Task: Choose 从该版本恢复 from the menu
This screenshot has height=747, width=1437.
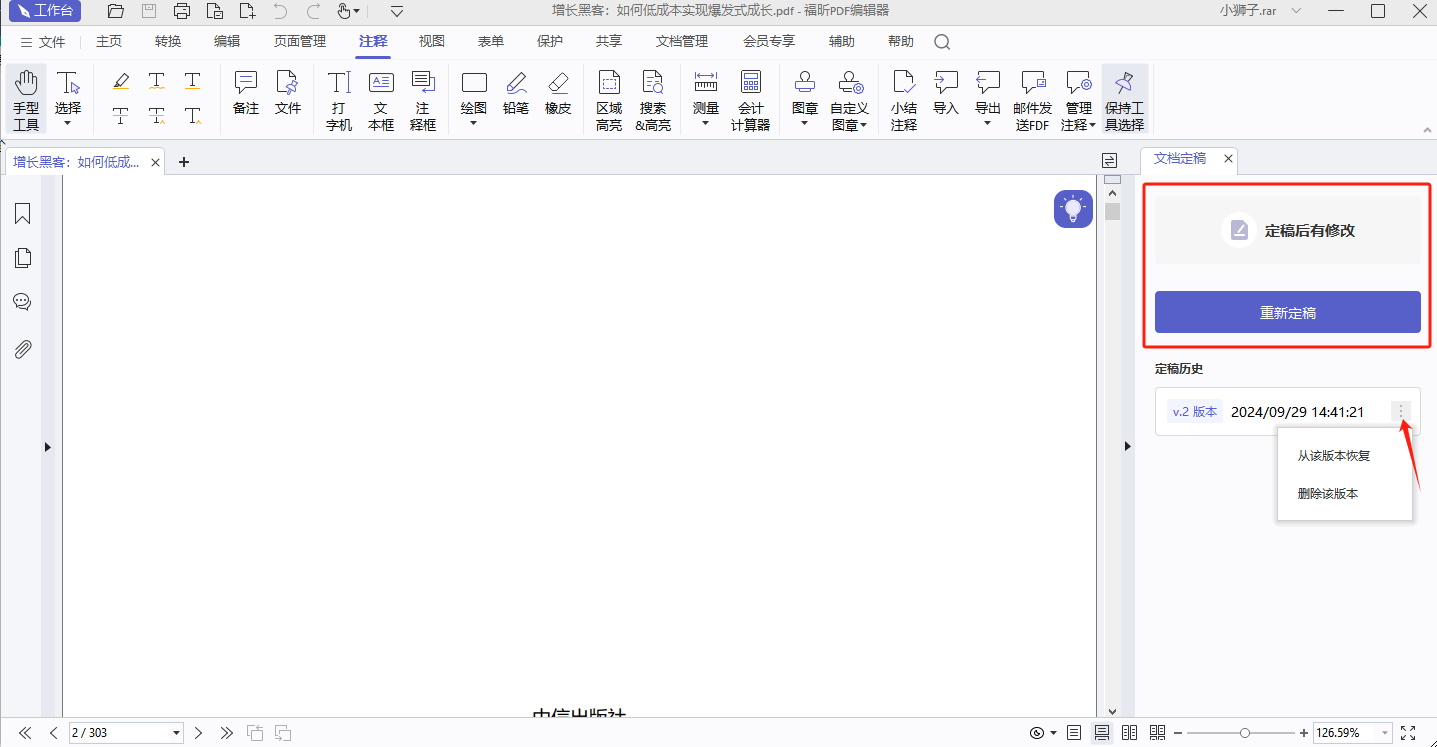Action: (1333, 456)
